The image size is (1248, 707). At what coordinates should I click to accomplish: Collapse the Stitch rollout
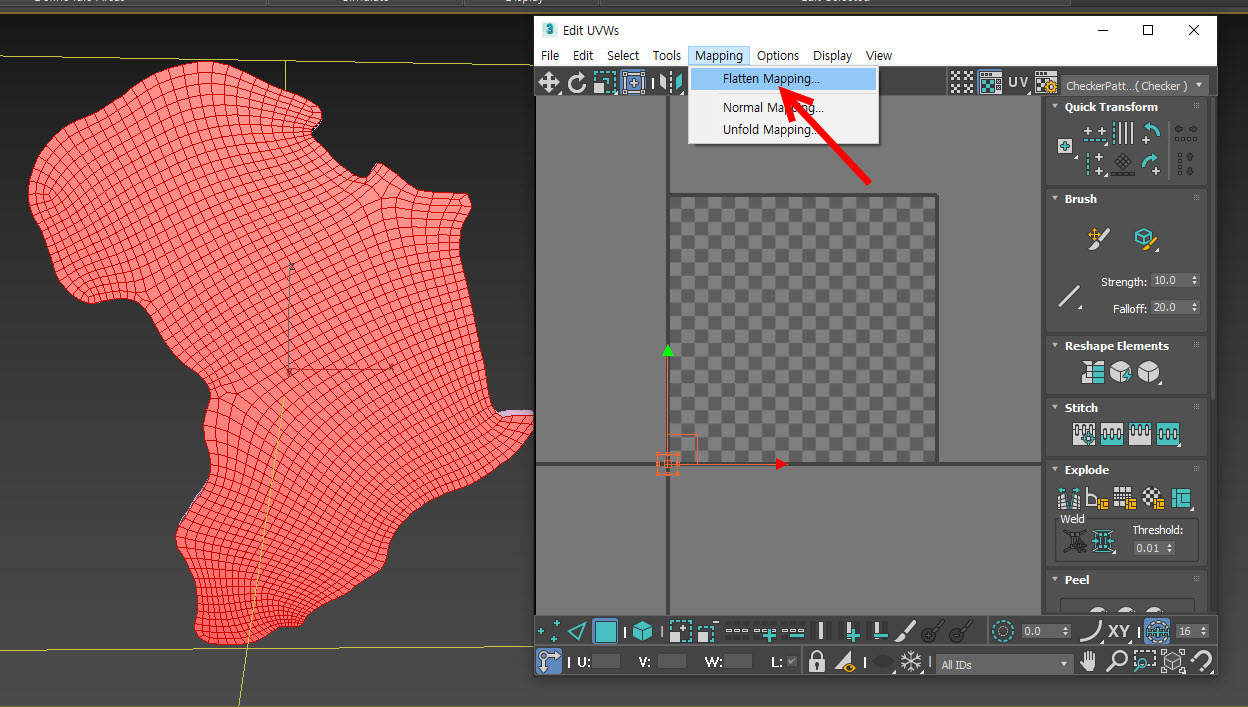coord(1055,408)
